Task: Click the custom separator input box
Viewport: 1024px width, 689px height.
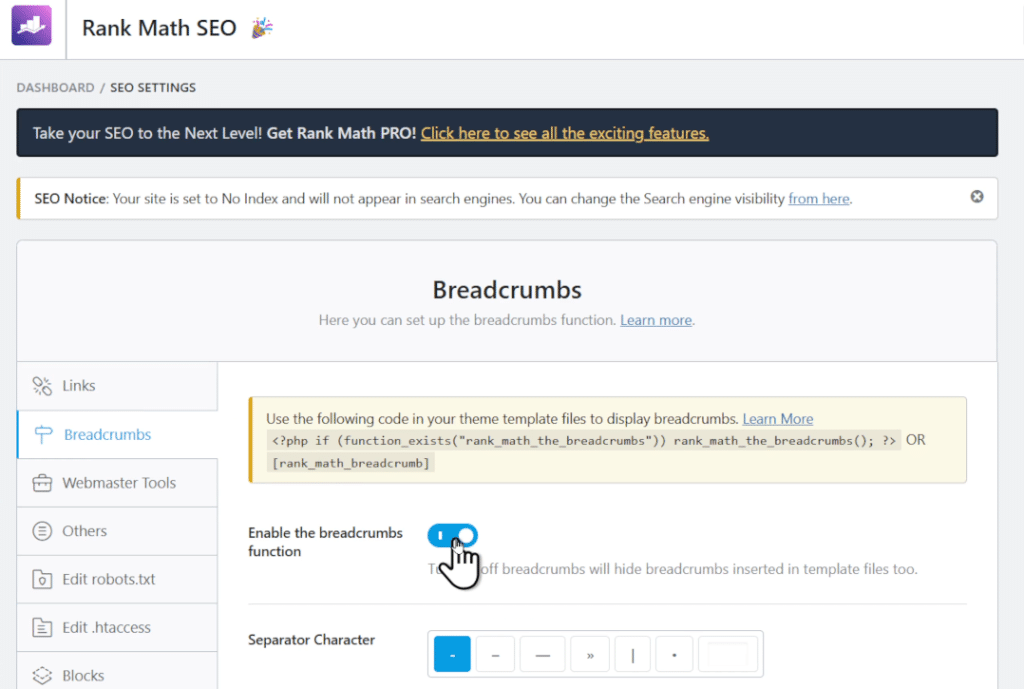Action: point(728,653)
